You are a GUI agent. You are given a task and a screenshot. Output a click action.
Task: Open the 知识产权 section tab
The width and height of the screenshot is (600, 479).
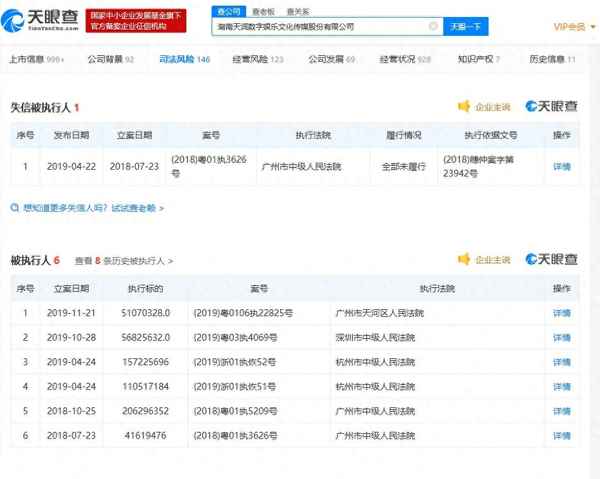click(x=479, y=59)
